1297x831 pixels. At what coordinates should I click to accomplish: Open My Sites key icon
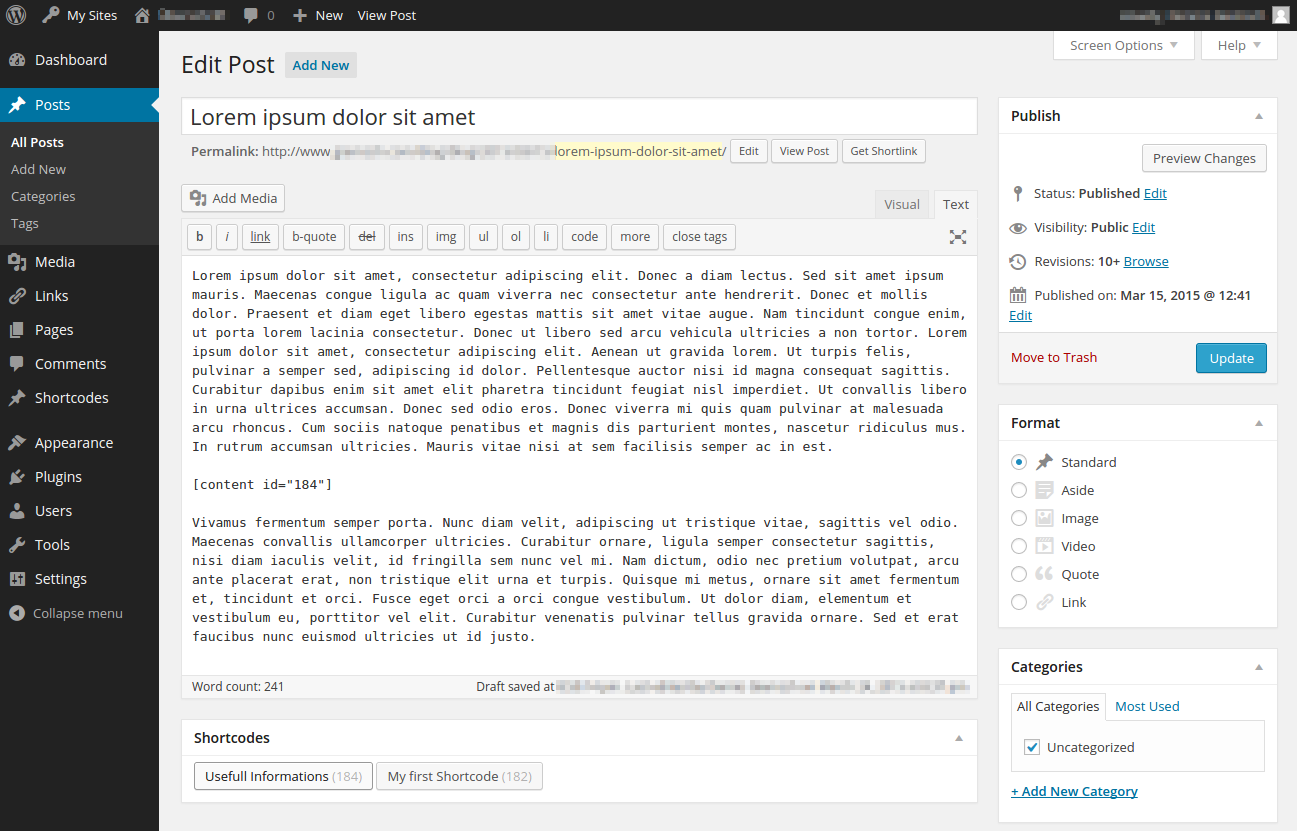[x=50, y=15]
